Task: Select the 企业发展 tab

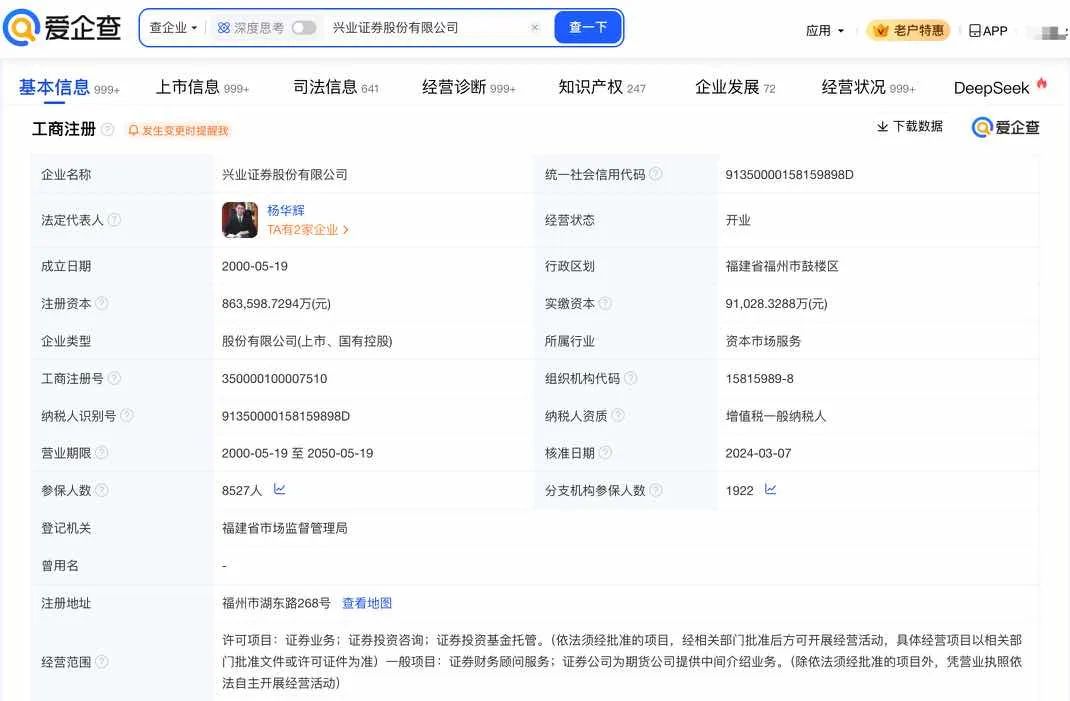Action: 734,87
